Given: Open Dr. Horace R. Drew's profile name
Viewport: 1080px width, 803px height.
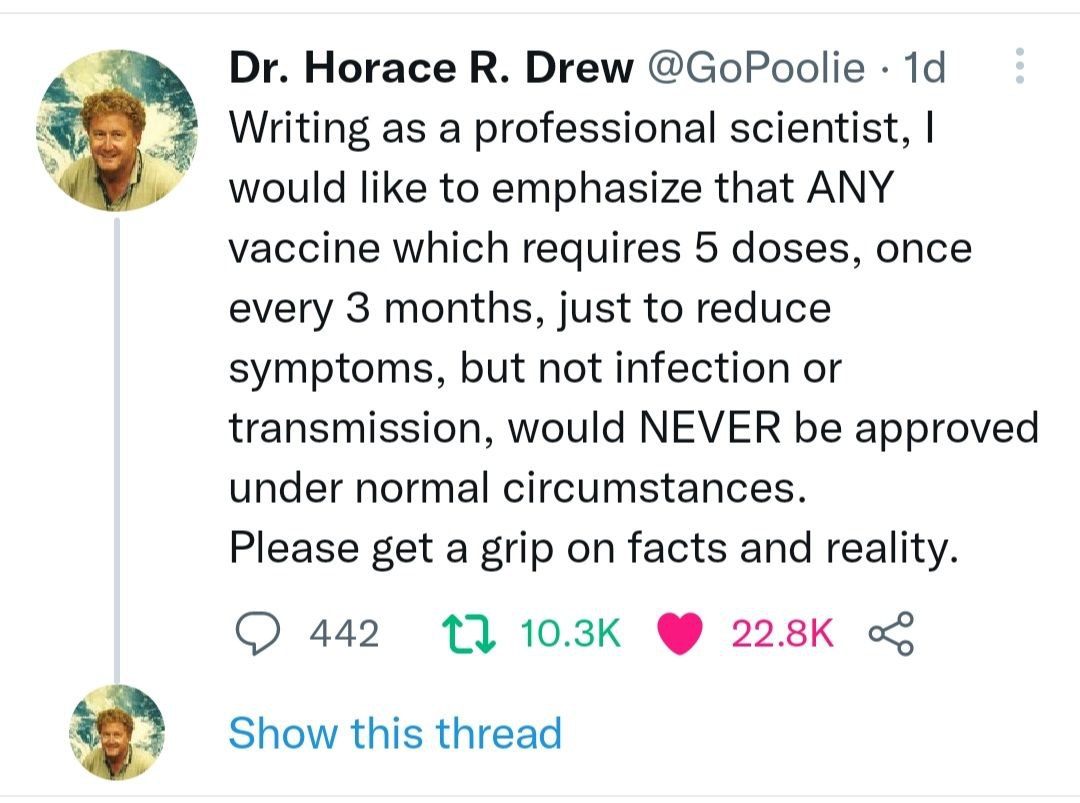Looking at the screenshot, I should [x=431, y=68].
